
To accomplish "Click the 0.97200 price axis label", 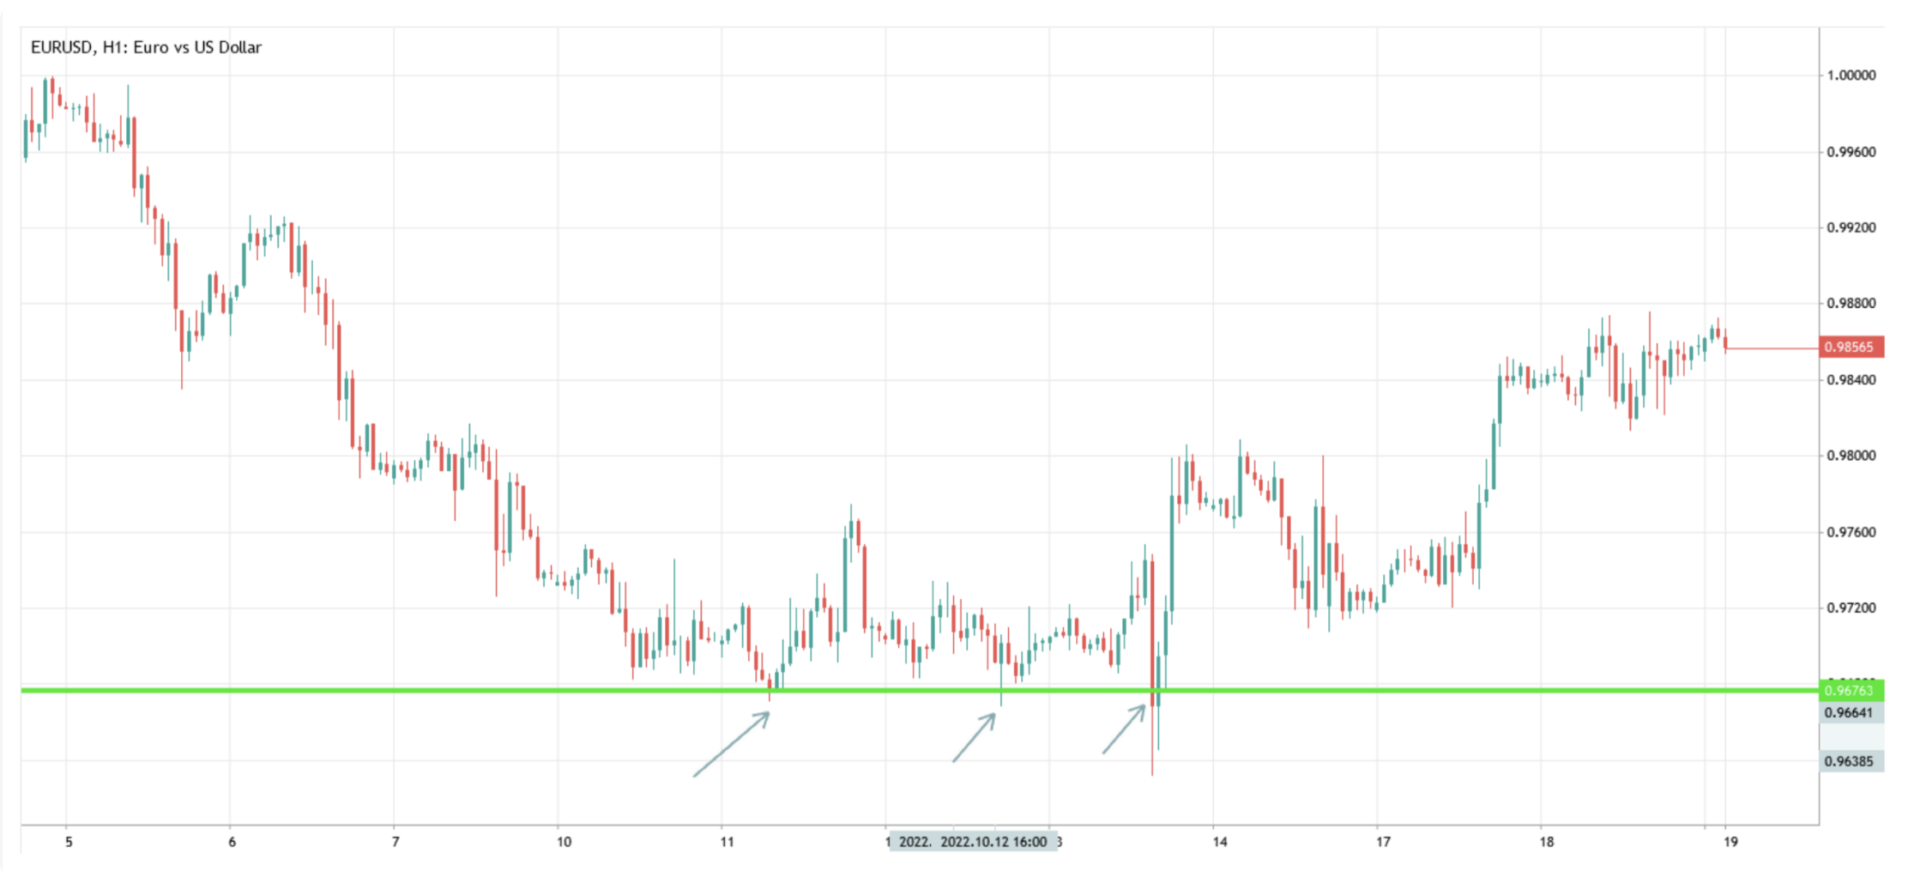I will [x=1850, y=608].
